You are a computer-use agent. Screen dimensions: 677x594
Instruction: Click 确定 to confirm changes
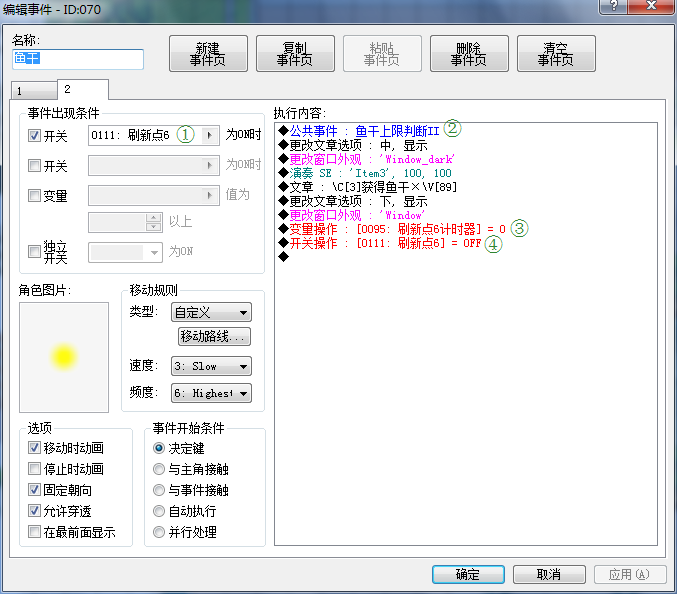(467, 575)
